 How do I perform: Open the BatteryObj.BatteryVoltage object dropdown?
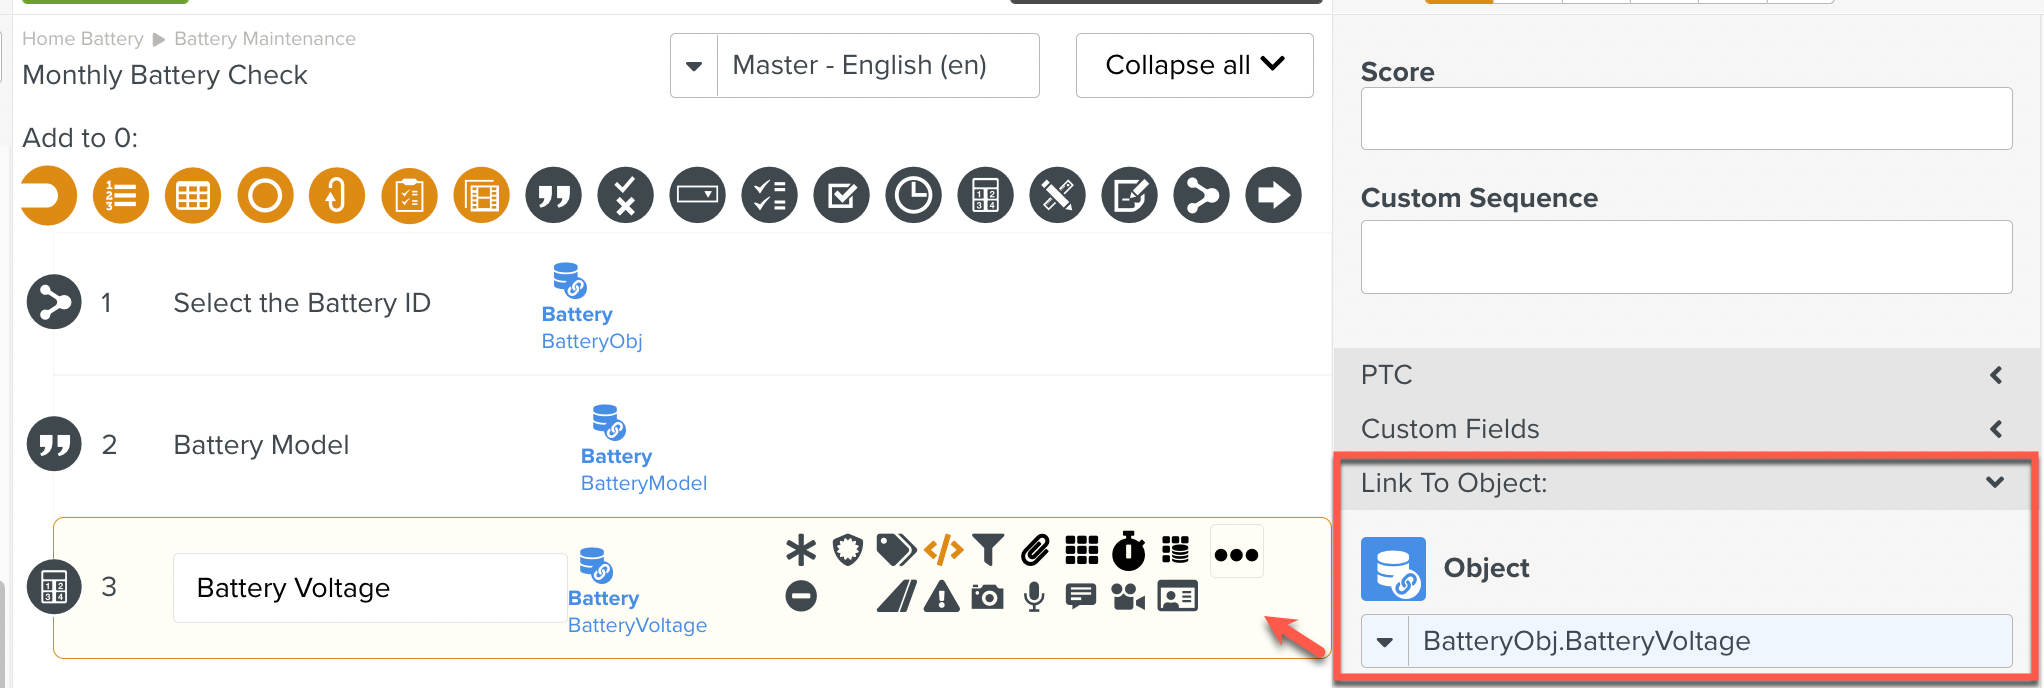point(1385,642)
